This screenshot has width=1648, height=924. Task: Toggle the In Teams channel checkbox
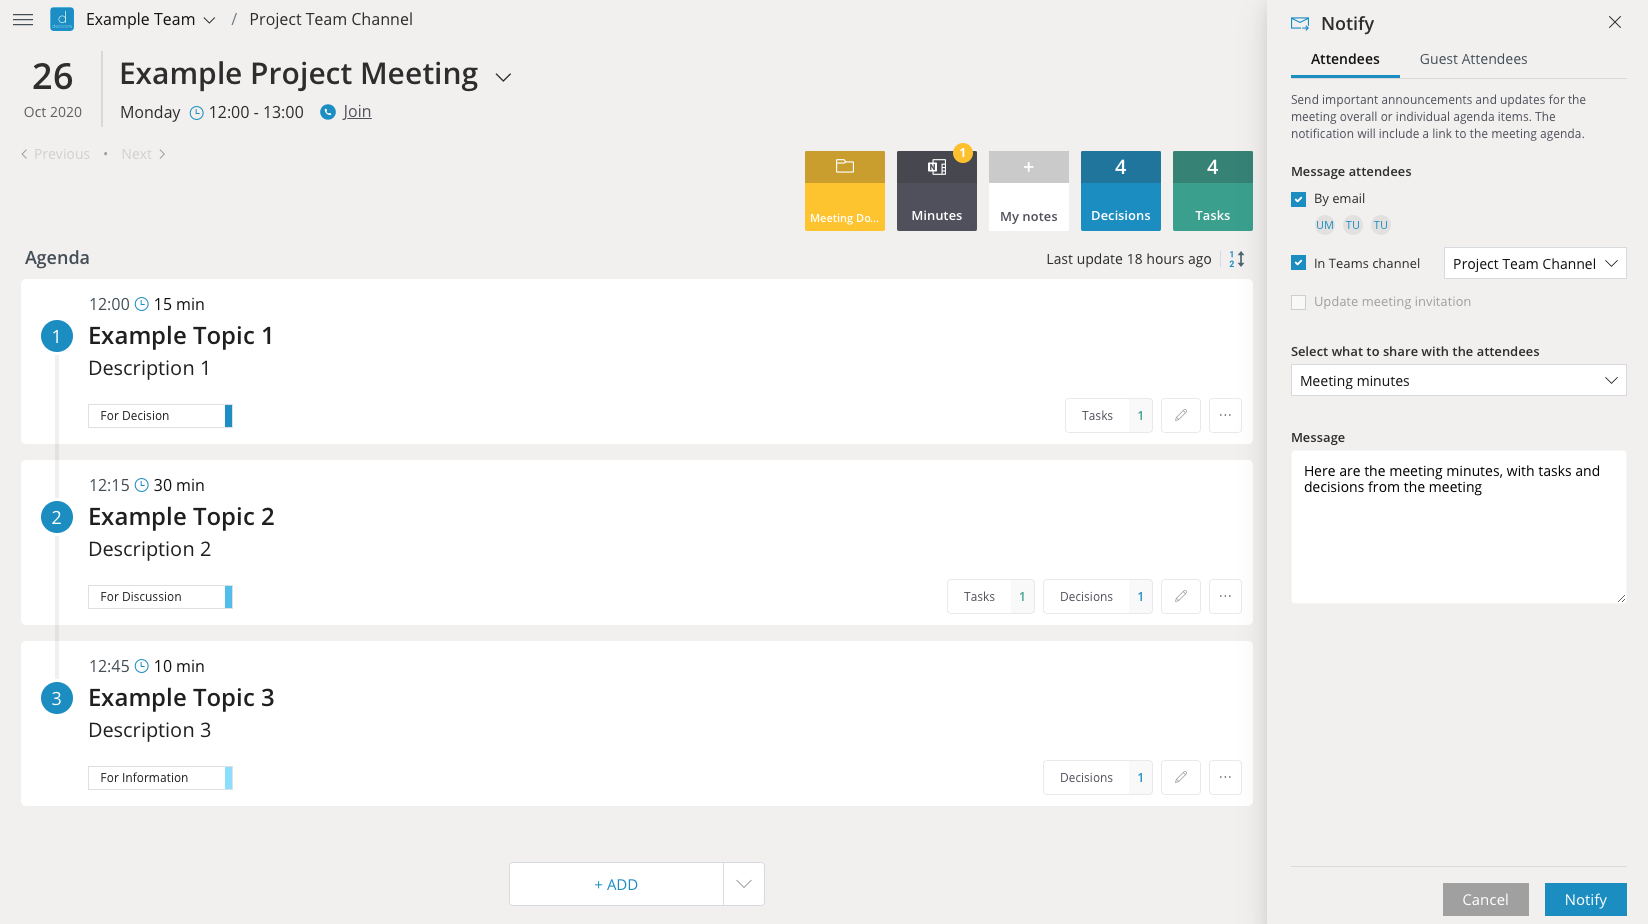1299,263
